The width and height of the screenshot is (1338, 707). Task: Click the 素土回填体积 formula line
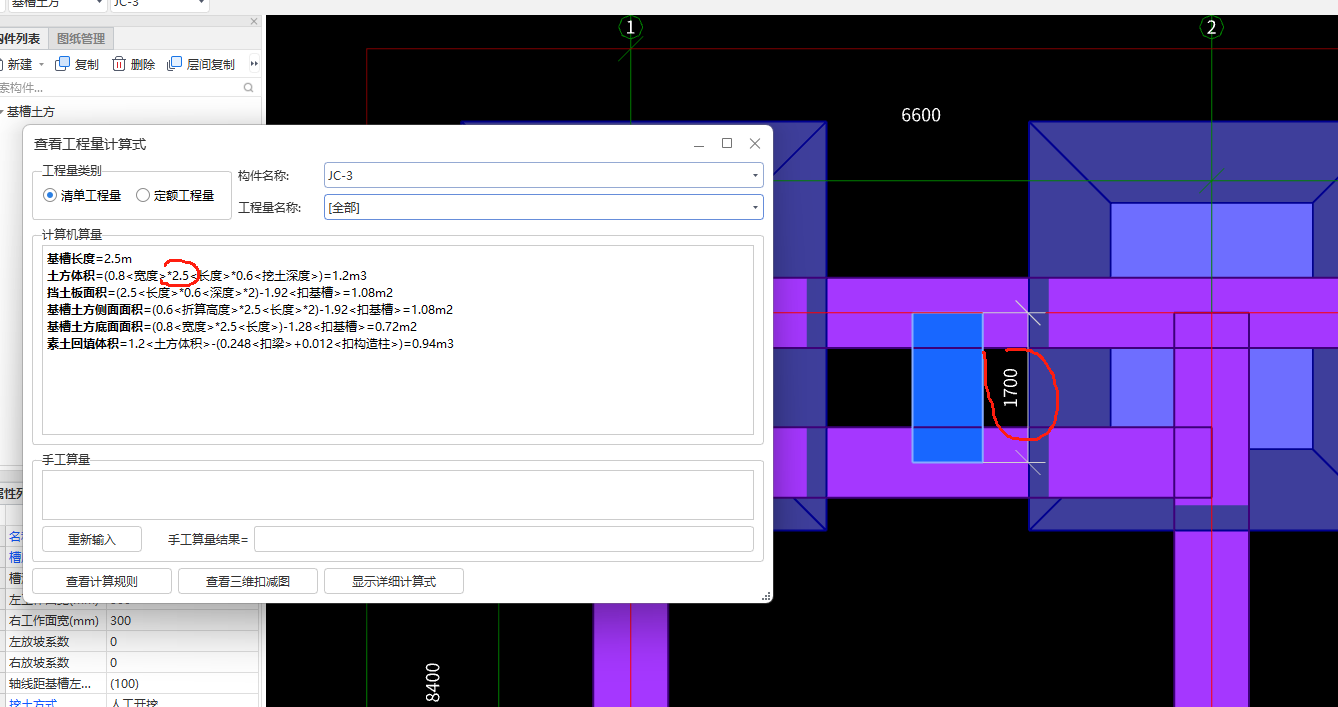tap(250, 344)
